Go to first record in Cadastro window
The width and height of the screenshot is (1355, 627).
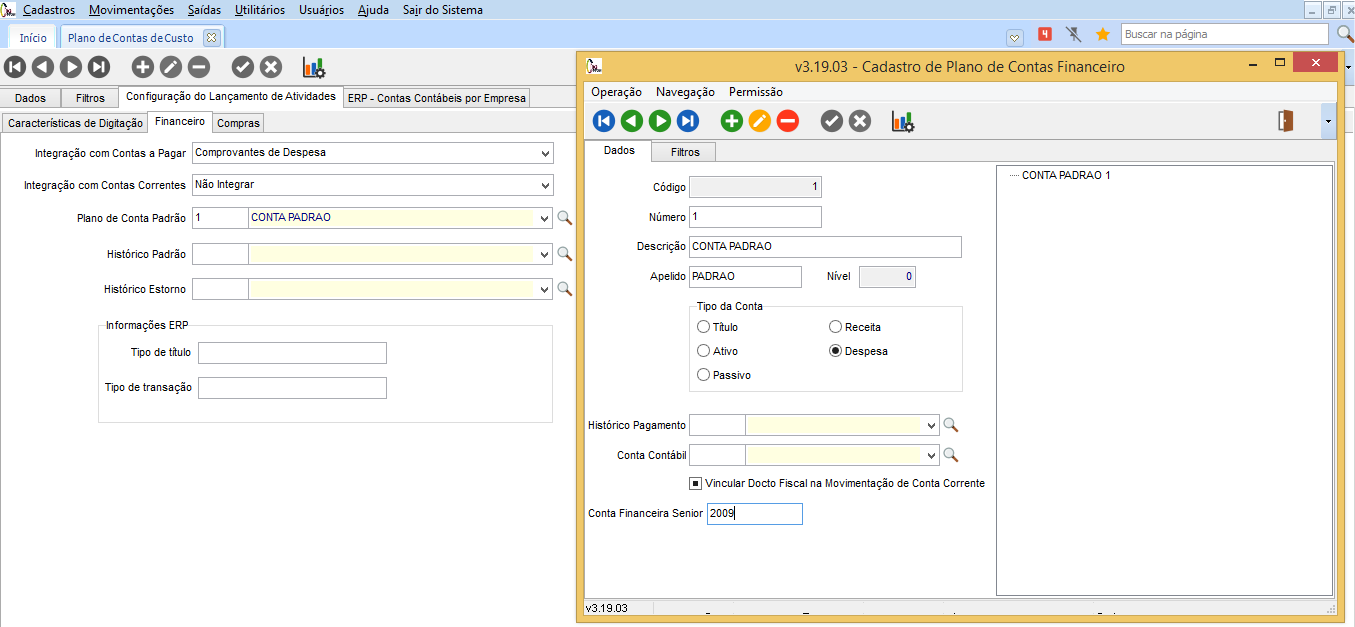click(603, 121)
